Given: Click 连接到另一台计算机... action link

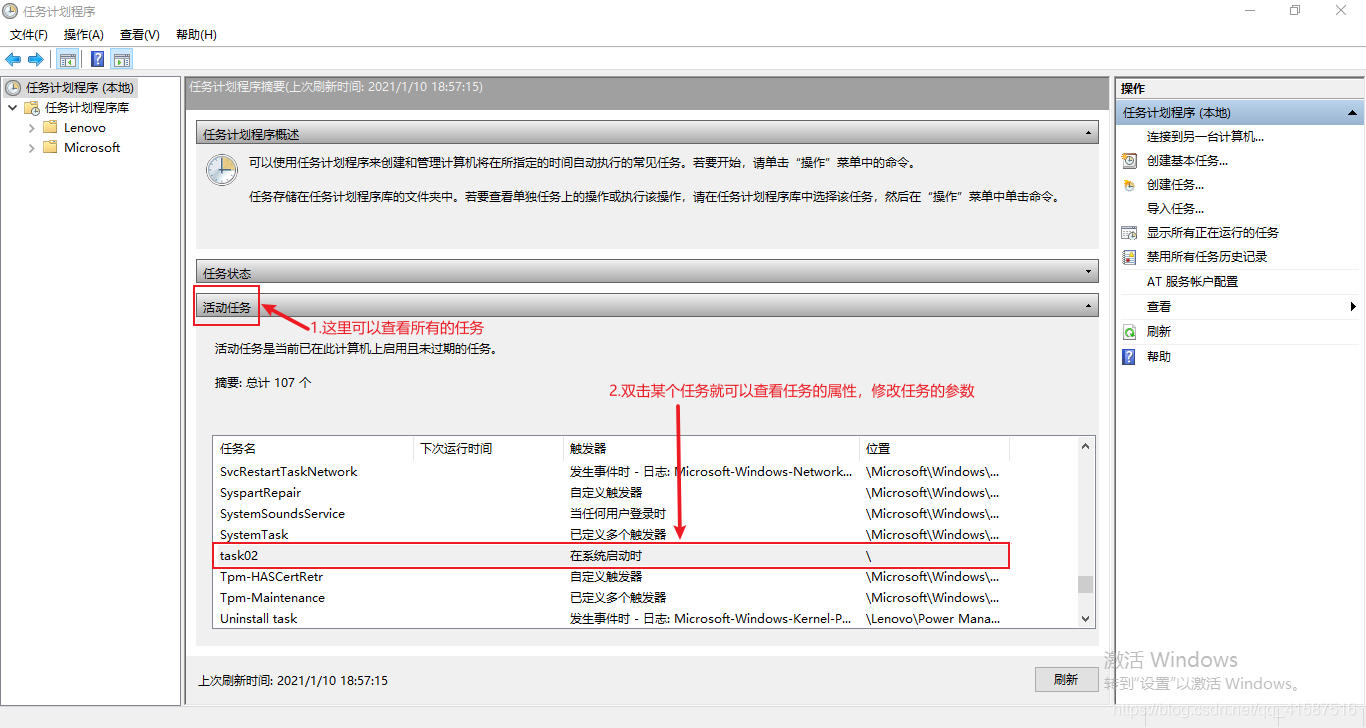Looking at the screenshot, I should (x=1205, y=136).
